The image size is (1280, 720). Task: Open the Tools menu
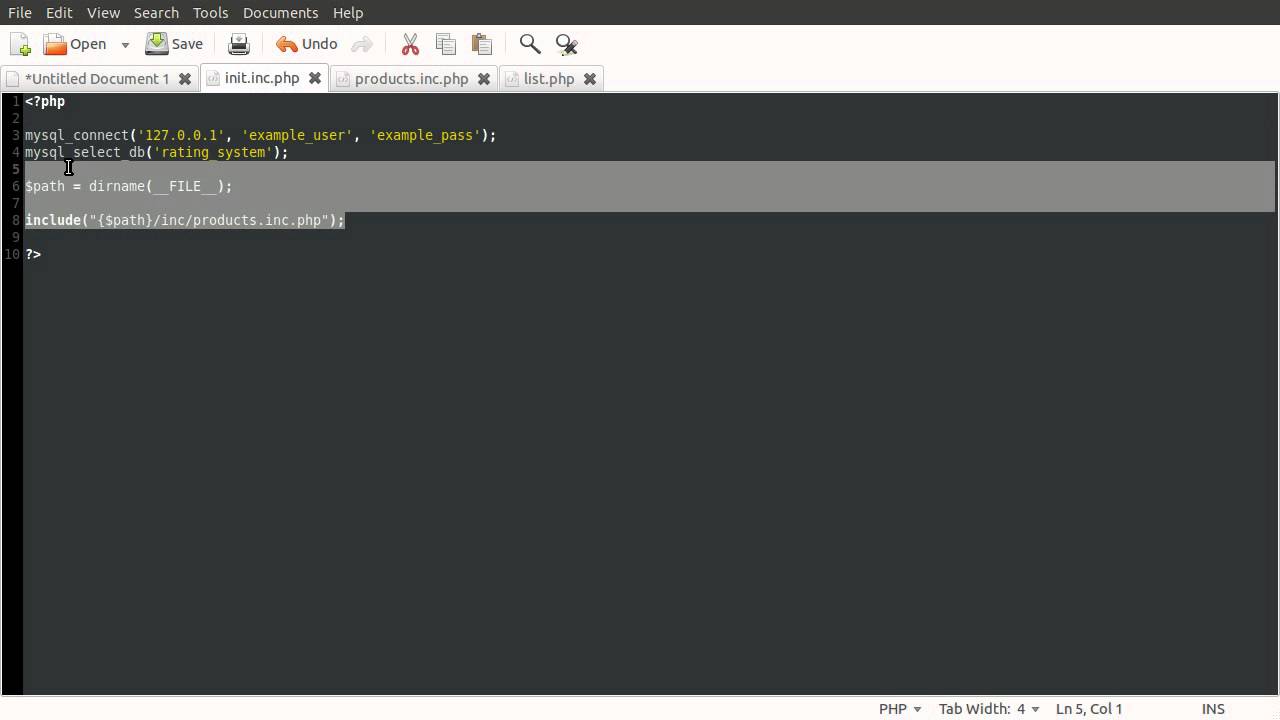pyautogui.click(x=211, y=12)
